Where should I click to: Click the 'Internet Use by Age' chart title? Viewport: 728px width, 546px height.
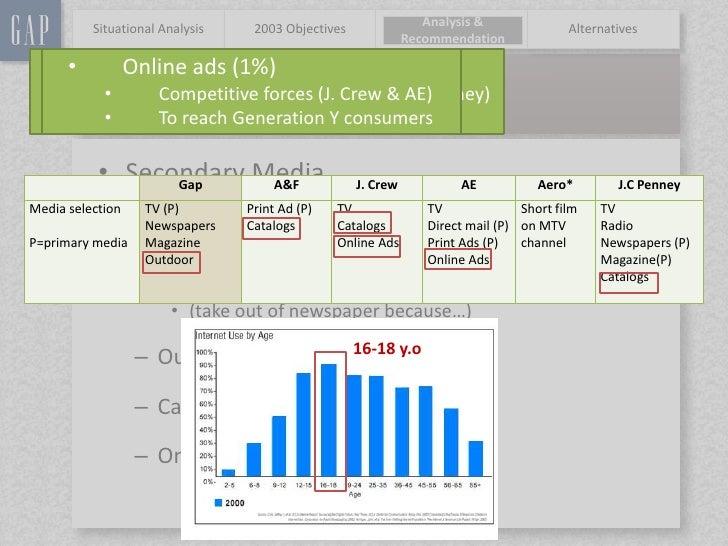pos(234,335)
